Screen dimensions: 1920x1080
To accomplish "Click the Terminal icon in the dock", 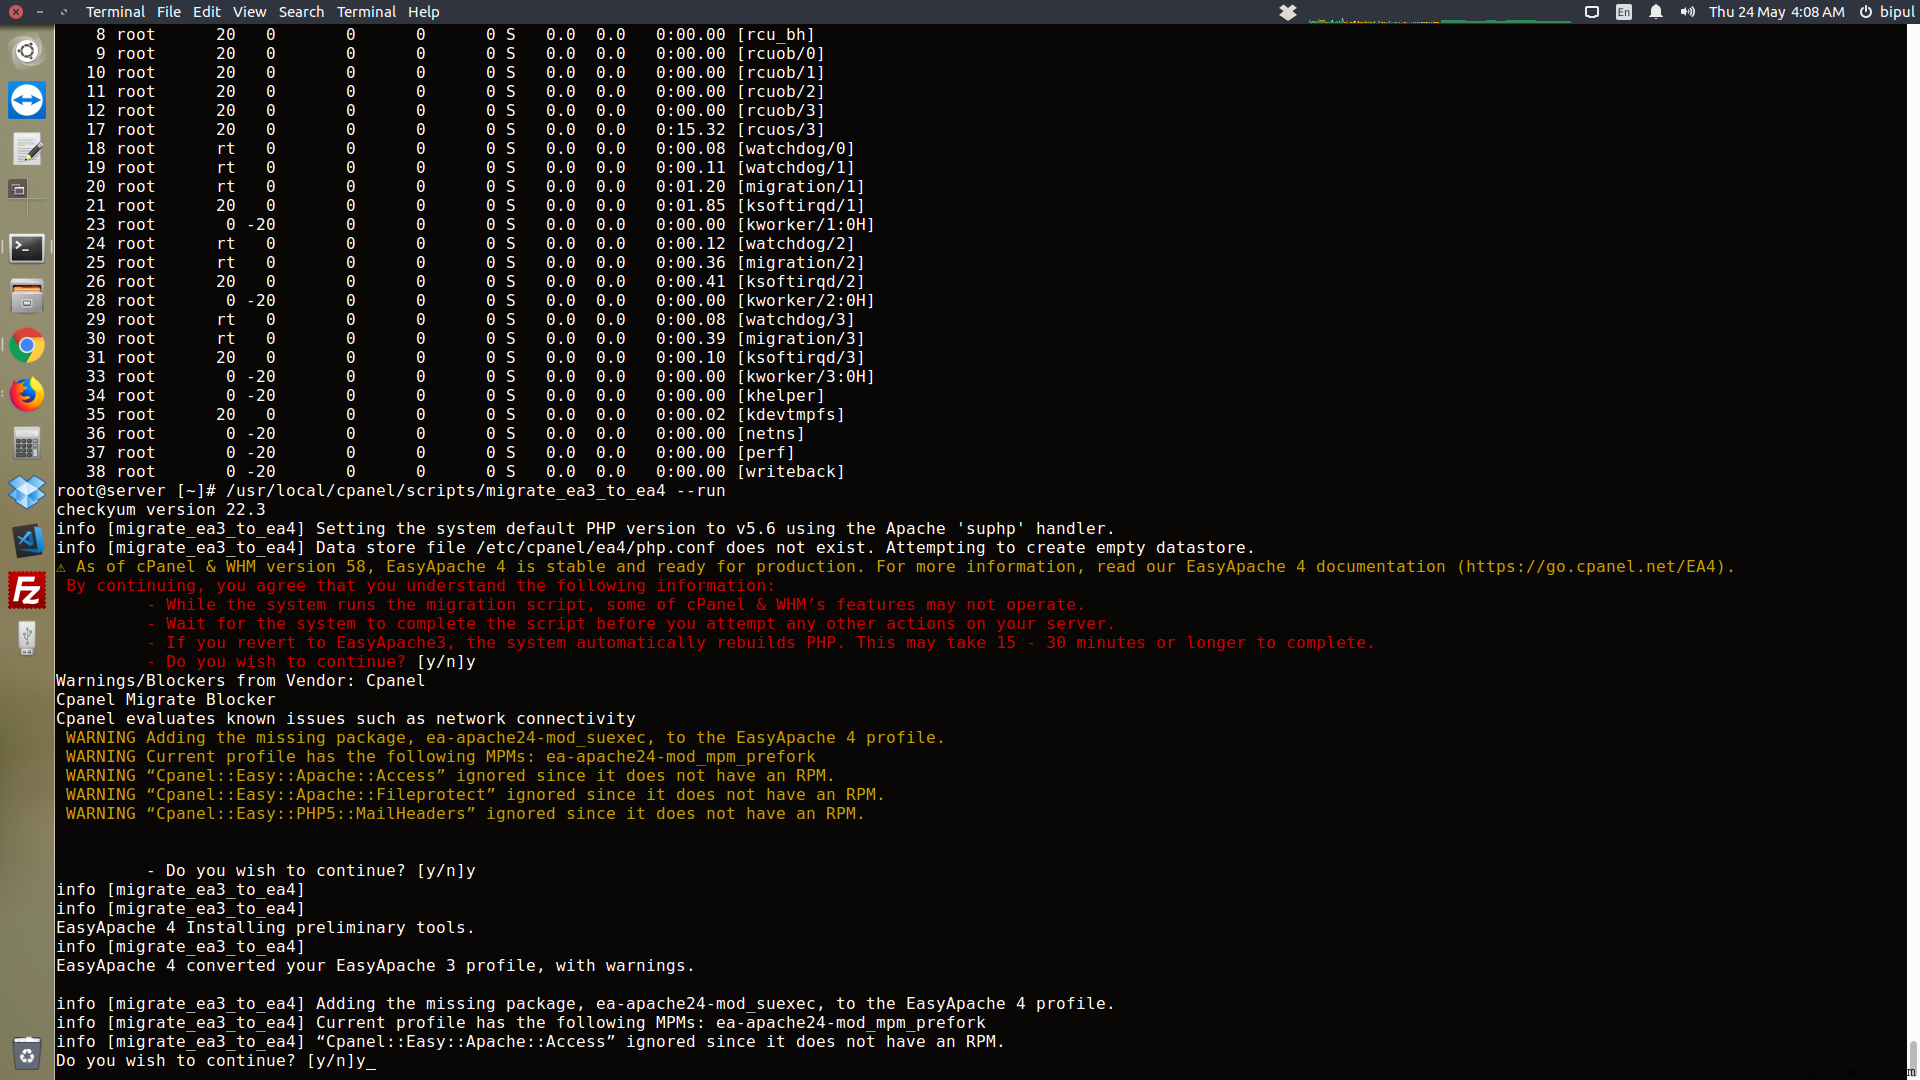I will 27,247.
